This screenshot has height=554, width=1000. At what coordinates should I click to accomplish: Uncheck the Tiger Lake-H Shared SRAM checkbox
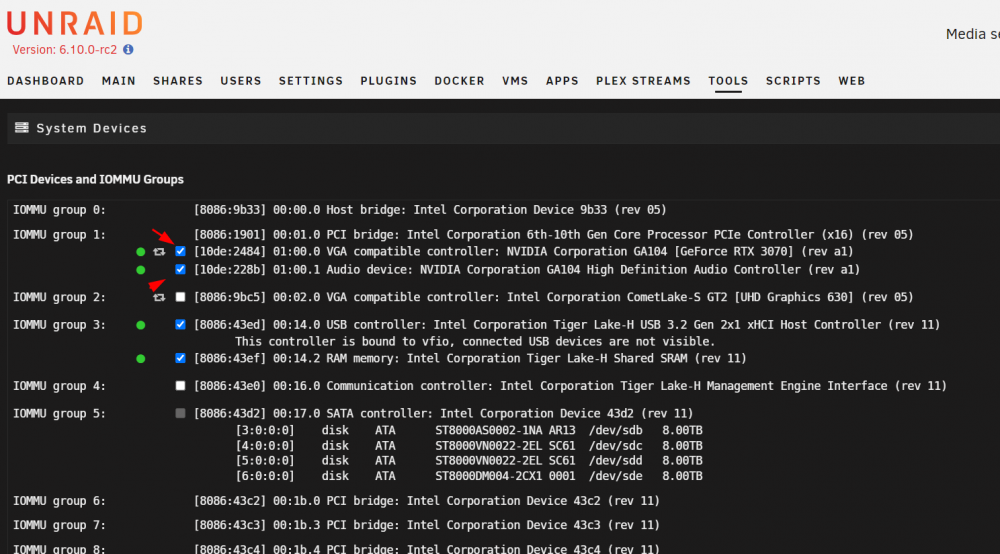(x=180, y=358)
